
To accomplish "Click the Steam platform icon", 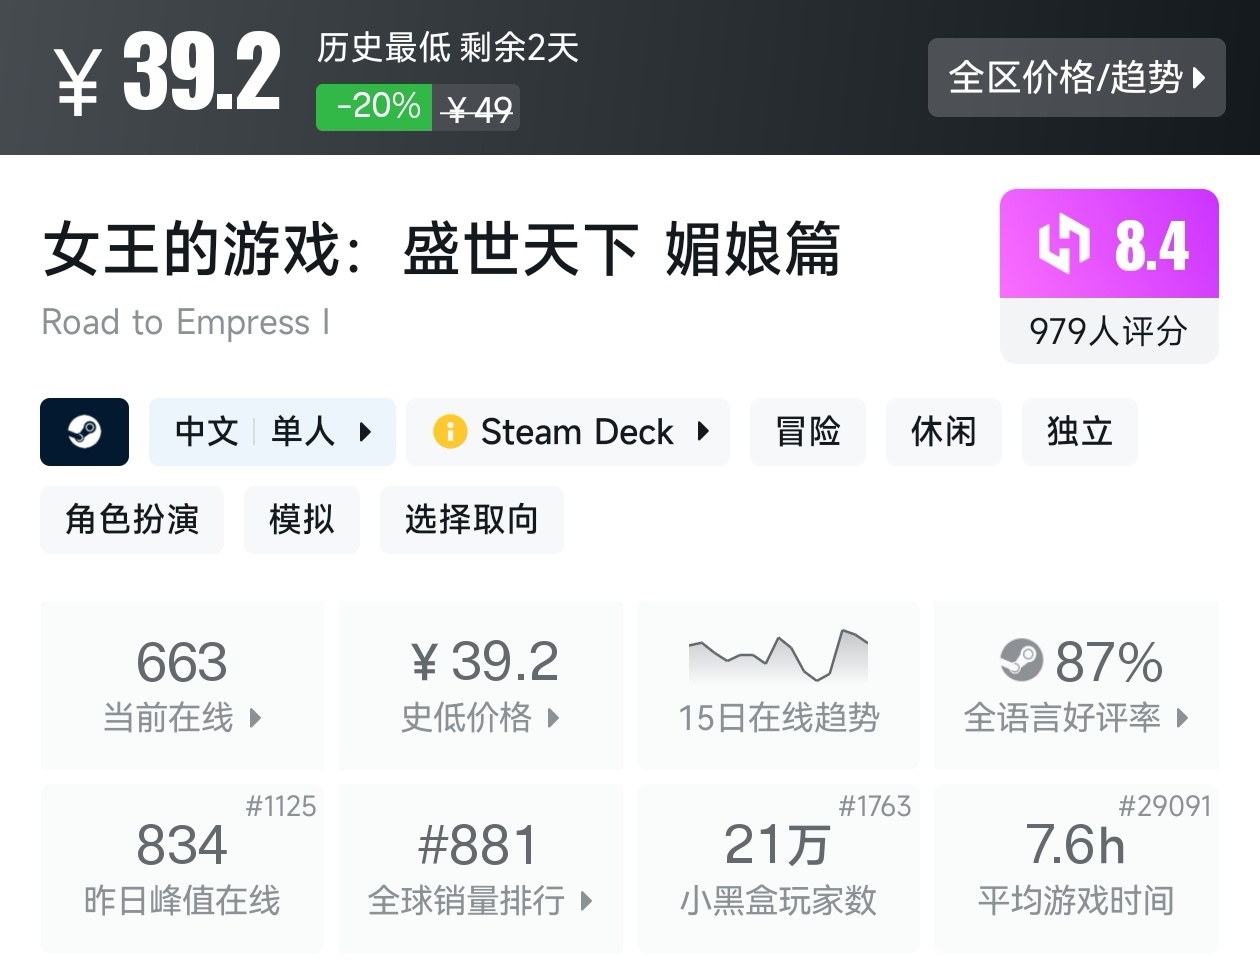I will pos(84,432).
